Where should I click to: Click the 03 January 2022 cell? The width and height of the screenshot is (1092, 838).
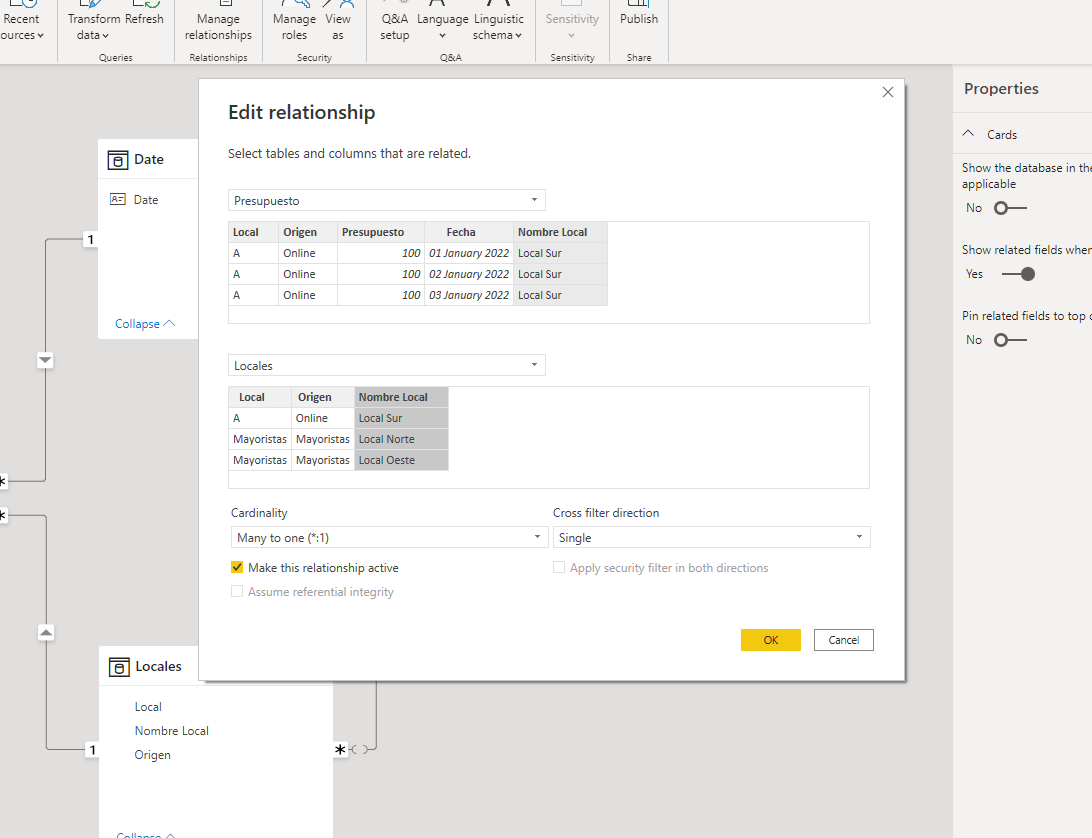point(469,295)
